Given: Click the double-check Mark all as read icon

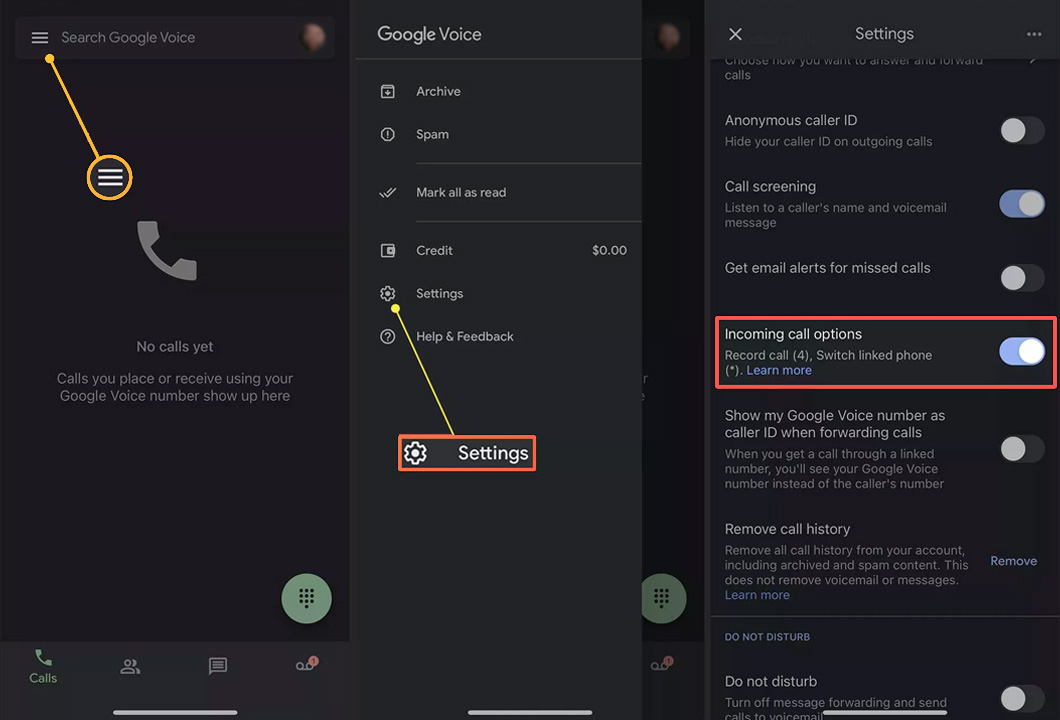Looking at the screenshot, I should 387,193.
